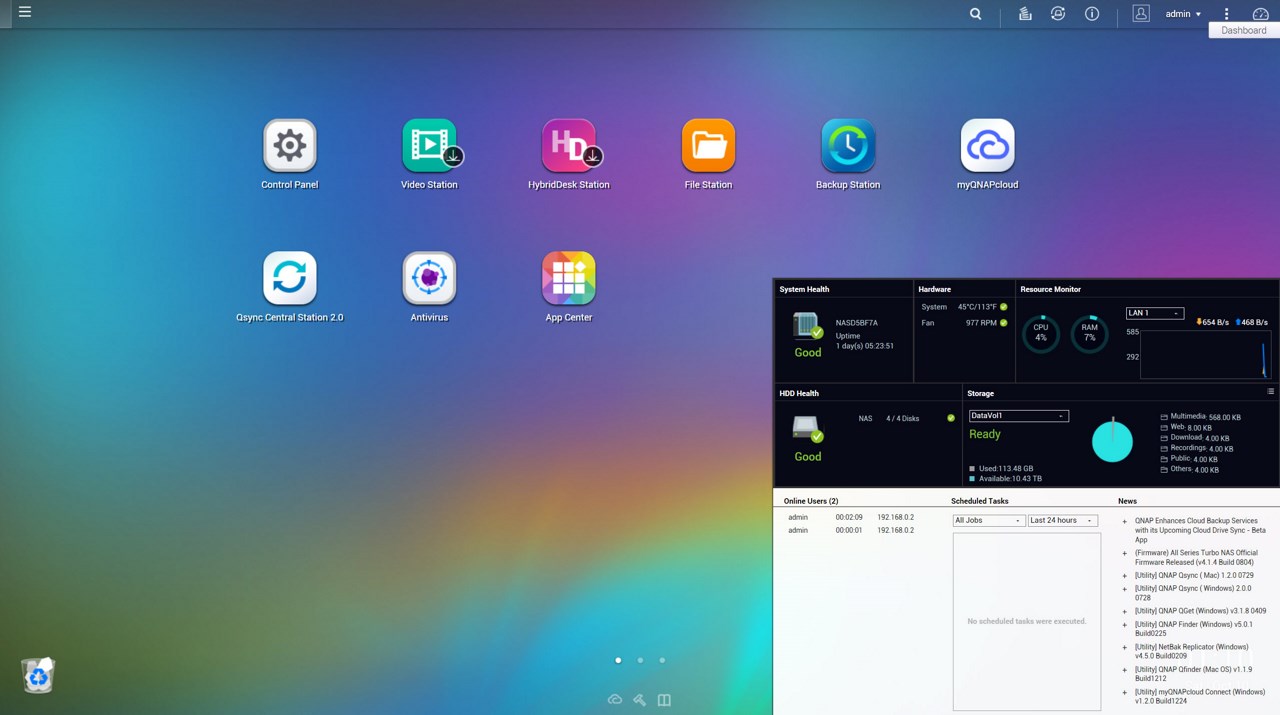1280x715 pixels.
Task: Open the All Jobs filter dropdown
Action: click(989, 520)
